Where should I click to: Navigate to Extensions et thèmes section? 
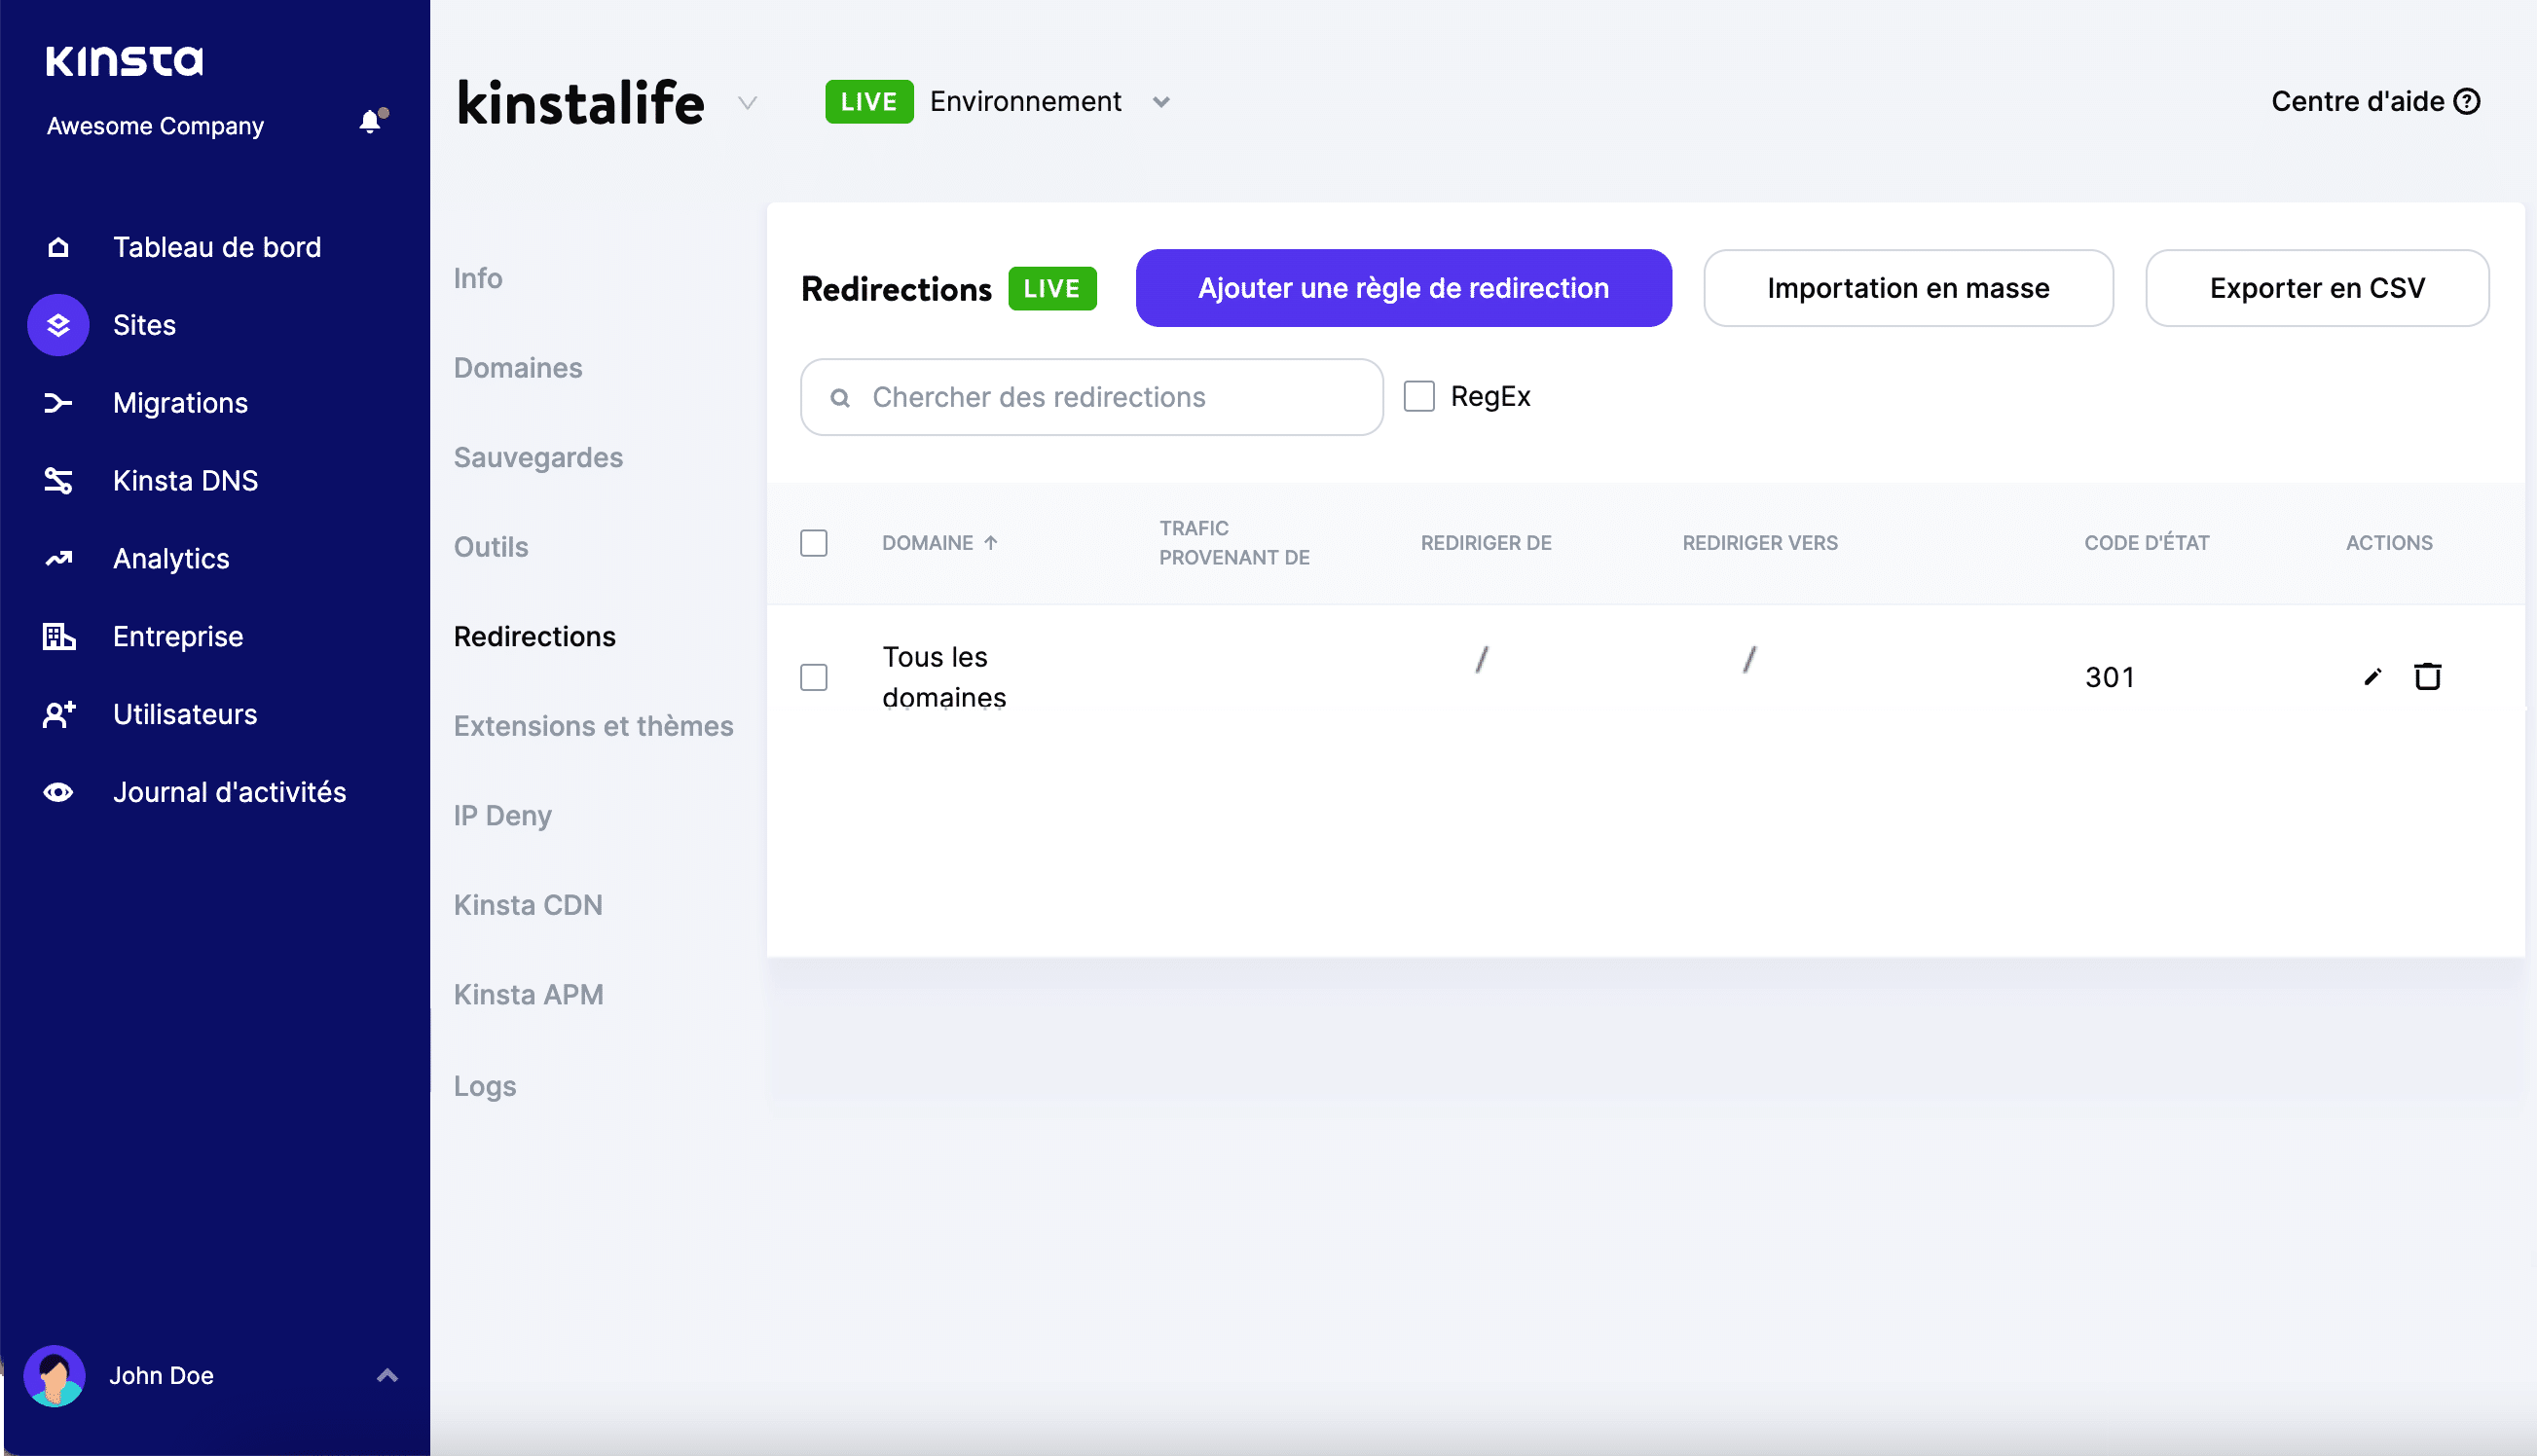(593, 724)
